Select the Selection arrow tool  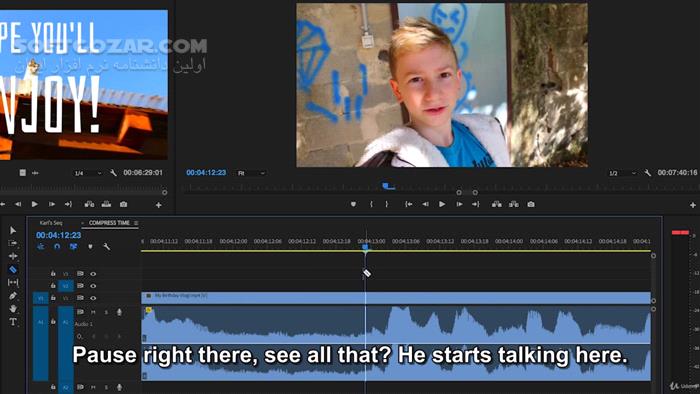[13, 230]
